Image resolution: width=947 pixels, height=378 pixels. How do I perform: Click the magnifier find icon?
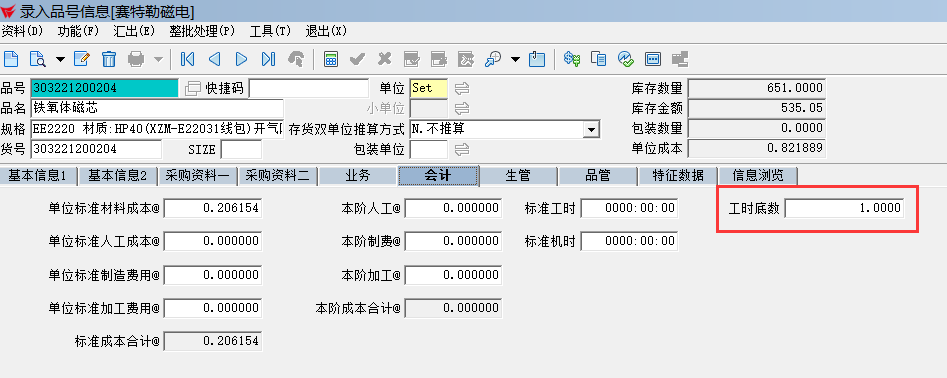[493, 59]
